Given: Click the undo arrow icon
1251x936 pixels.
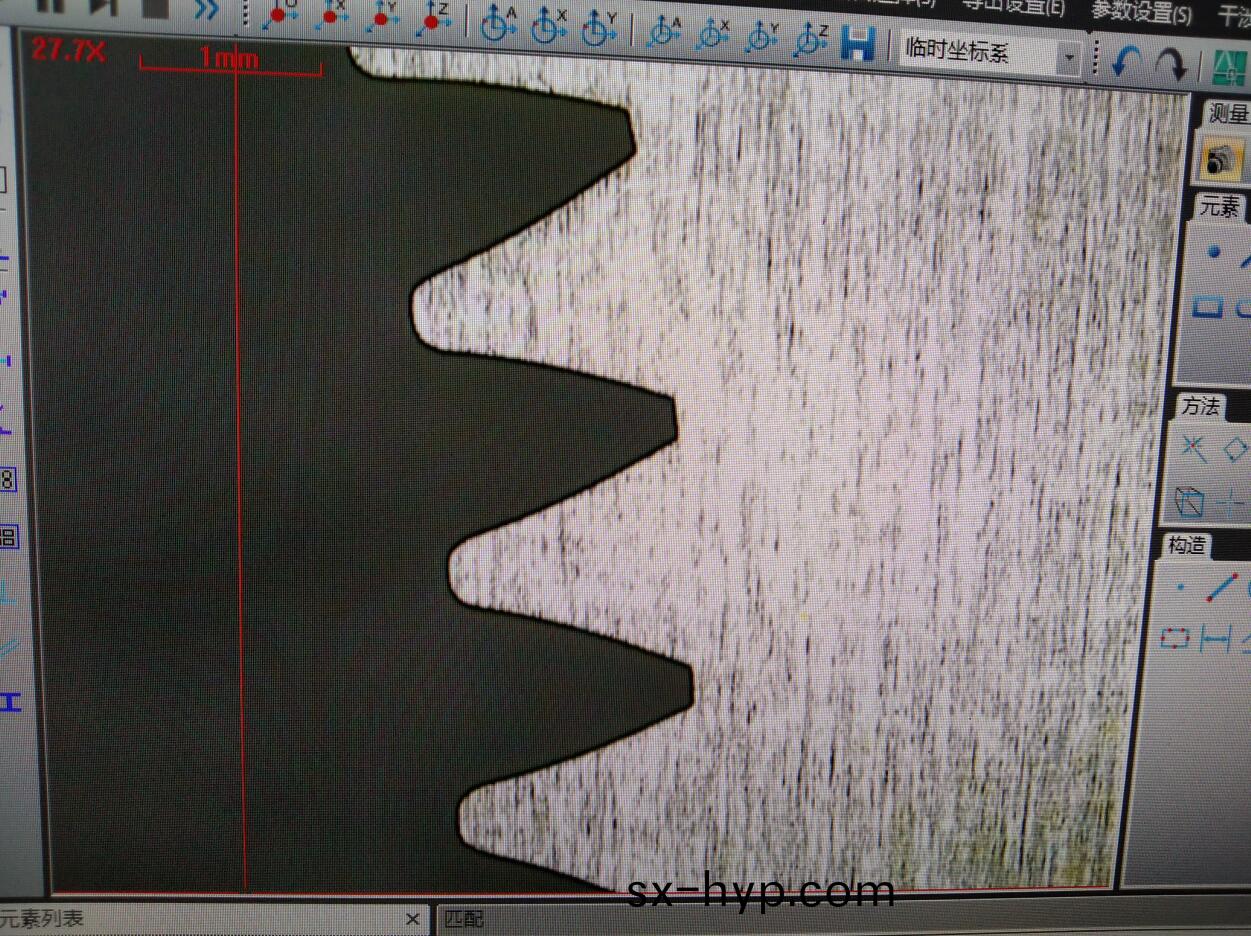Looking at the screenshot, I should pos(1127,63).
